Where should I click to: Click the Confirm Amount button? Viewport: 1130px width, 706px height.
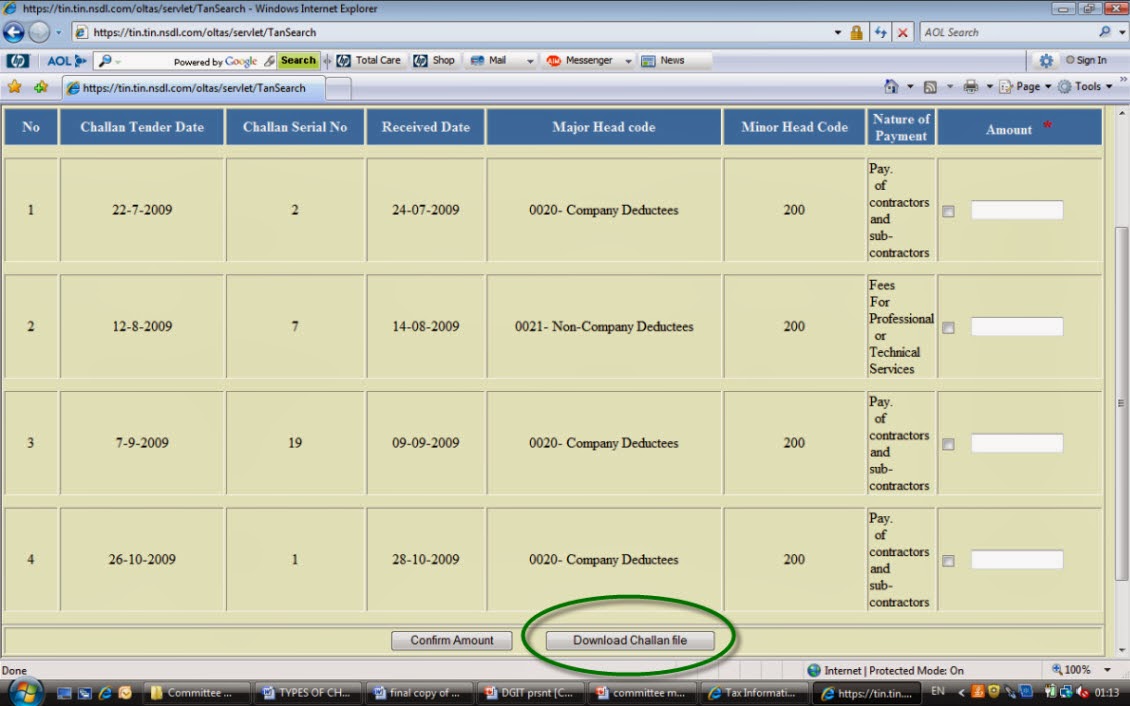[452, 640]
